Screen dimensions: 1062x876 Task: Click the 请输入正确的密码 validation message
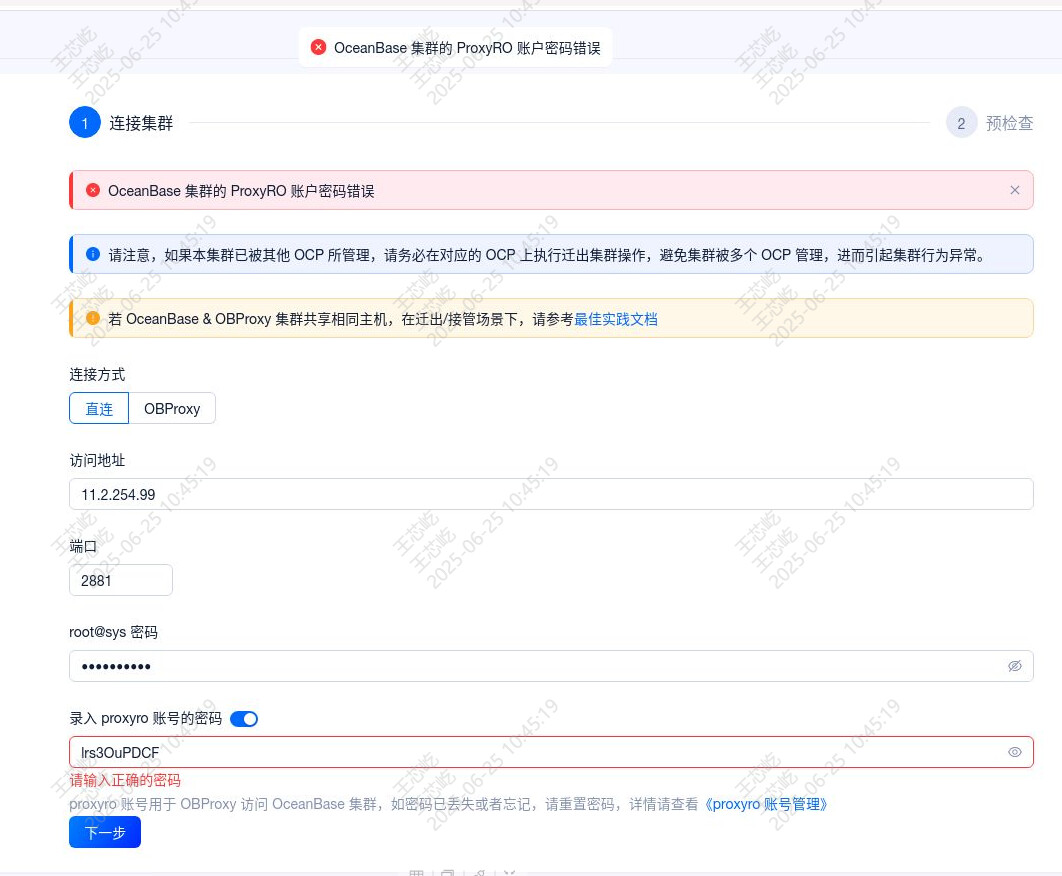(x=125, y=780)
